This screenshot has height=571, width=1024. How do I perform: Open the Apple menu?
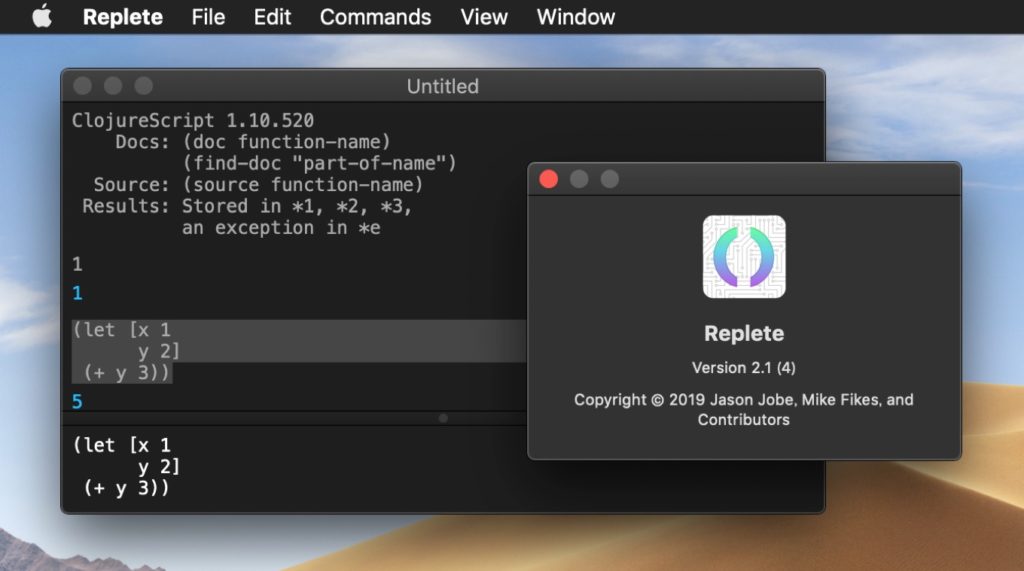pyautogui.click(x=41, y=17)
